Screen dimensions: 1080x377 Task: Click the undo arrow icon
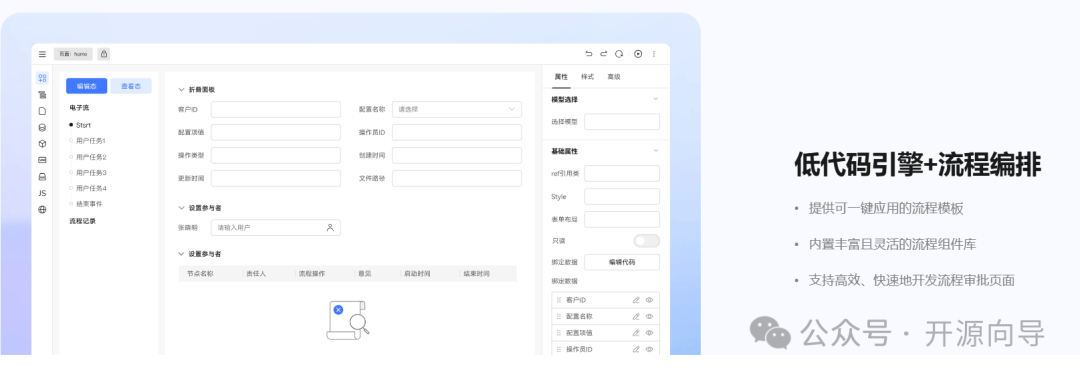pyautogui.click(x=588, y=54)
